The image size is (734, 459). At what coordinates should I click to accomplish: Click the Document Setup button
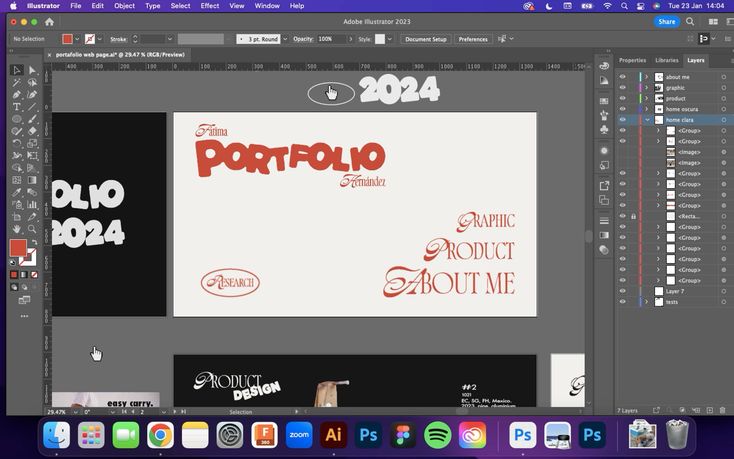[x=425, y=39]
